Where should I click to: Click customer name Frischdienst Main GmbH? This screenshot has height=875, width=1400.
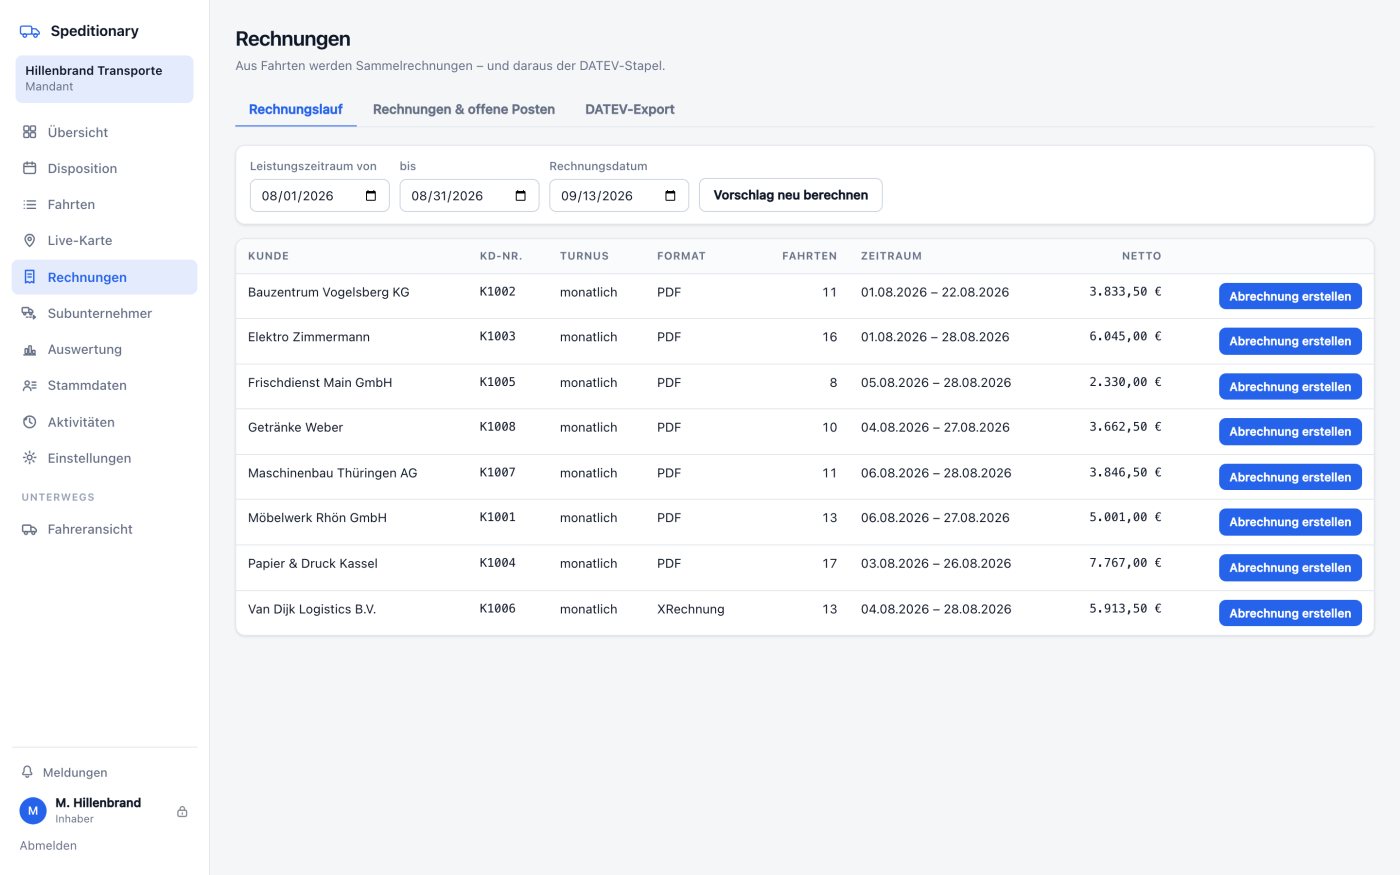tap(320, 382)
